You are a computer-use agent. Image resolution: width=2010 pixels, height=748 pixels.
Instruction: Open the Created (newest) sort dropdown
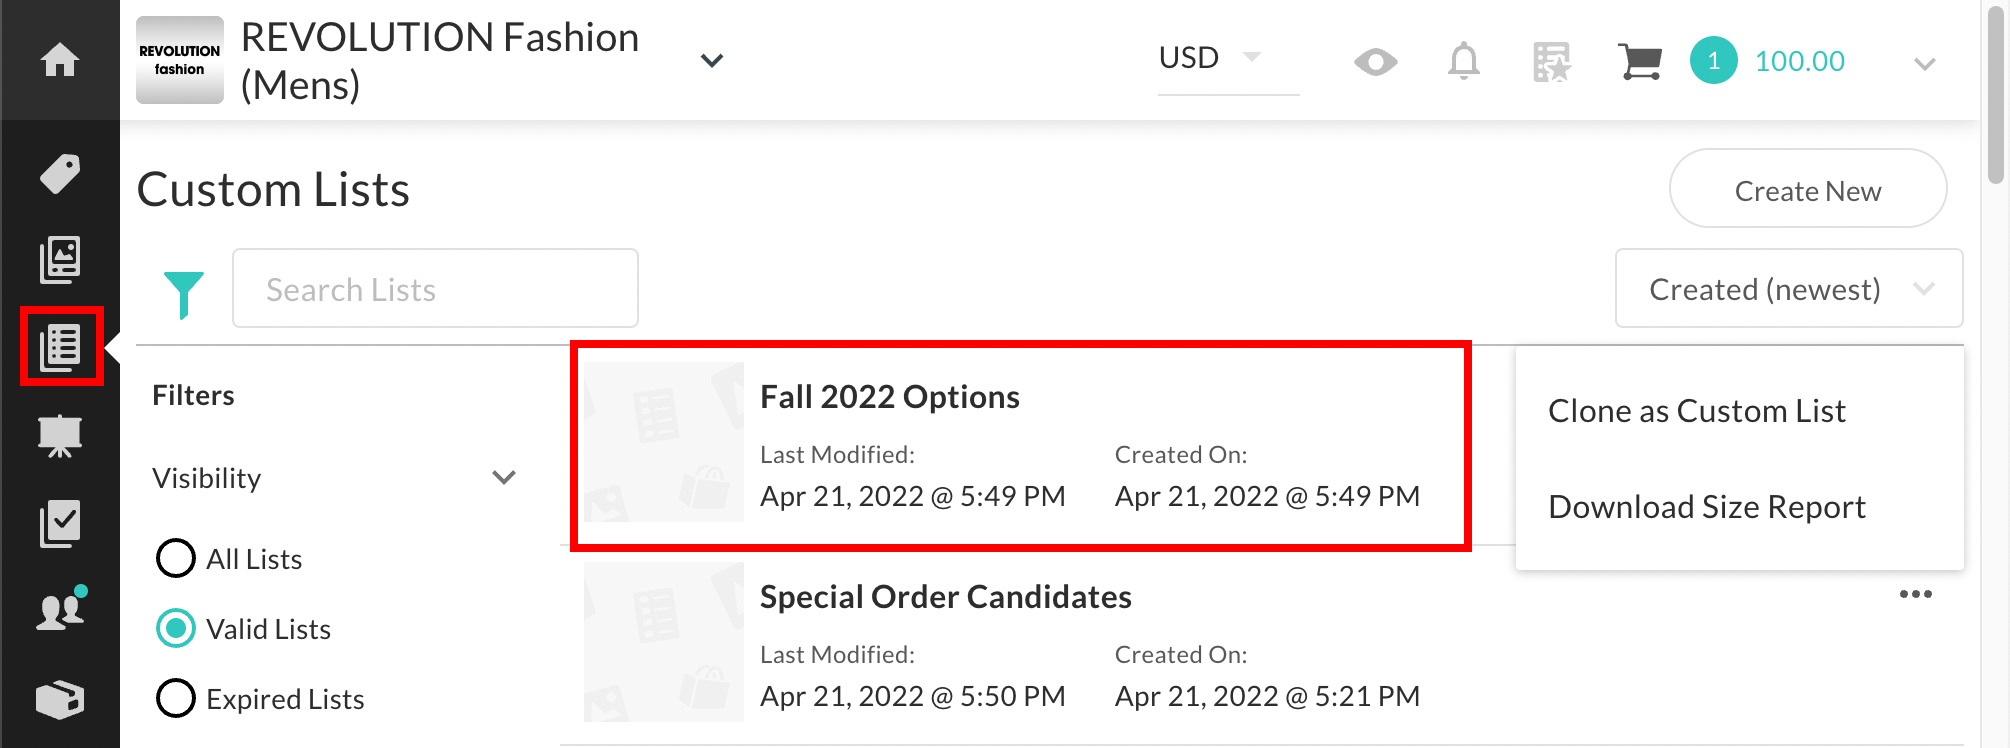1789,288
